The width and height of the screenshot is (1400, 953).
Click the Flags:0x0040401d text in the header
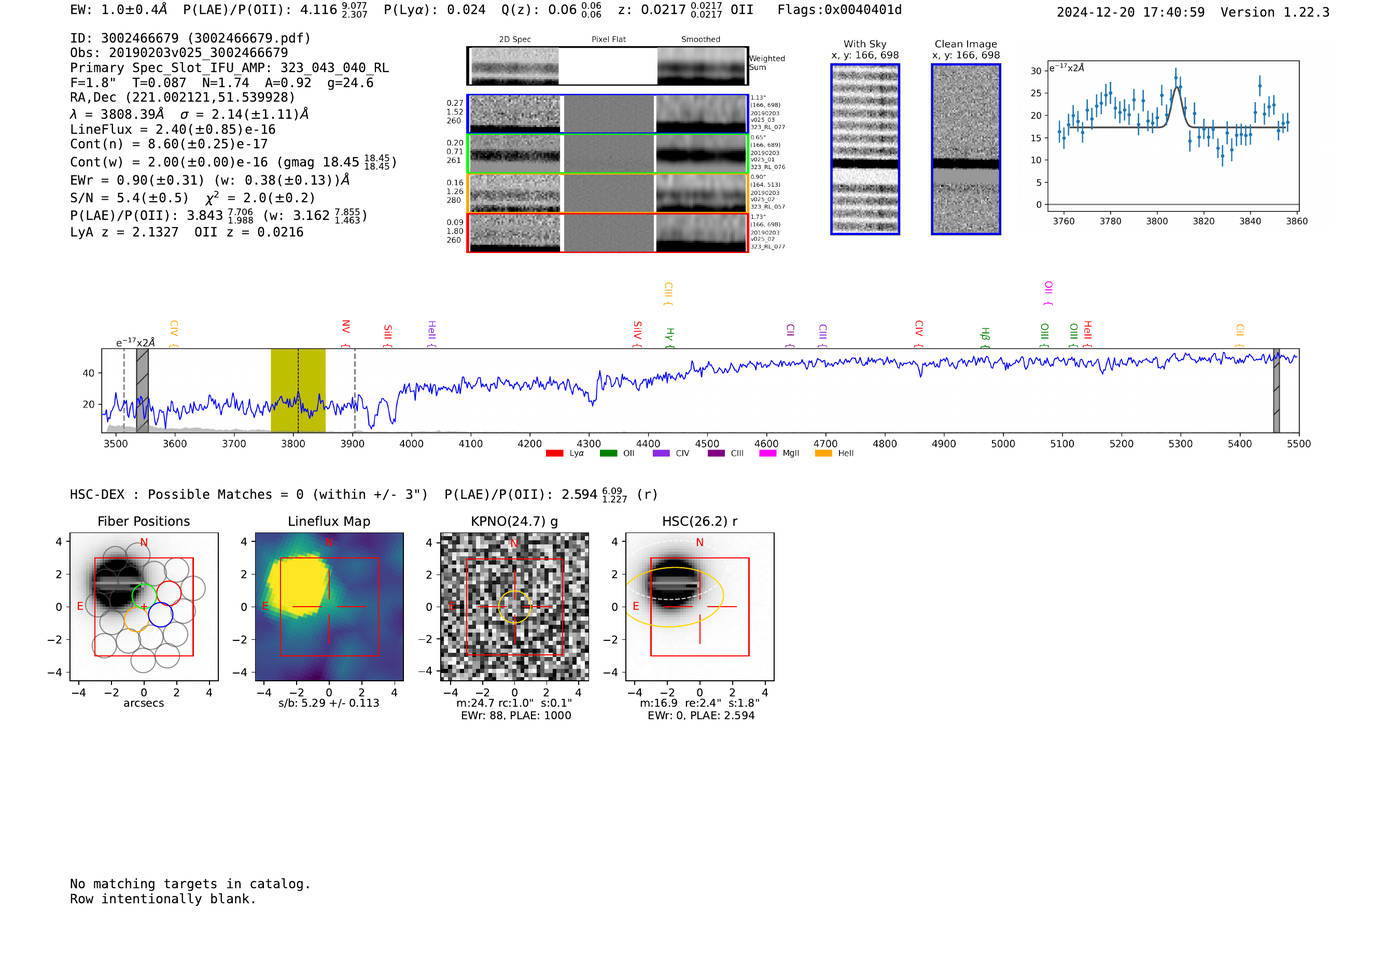839,10
